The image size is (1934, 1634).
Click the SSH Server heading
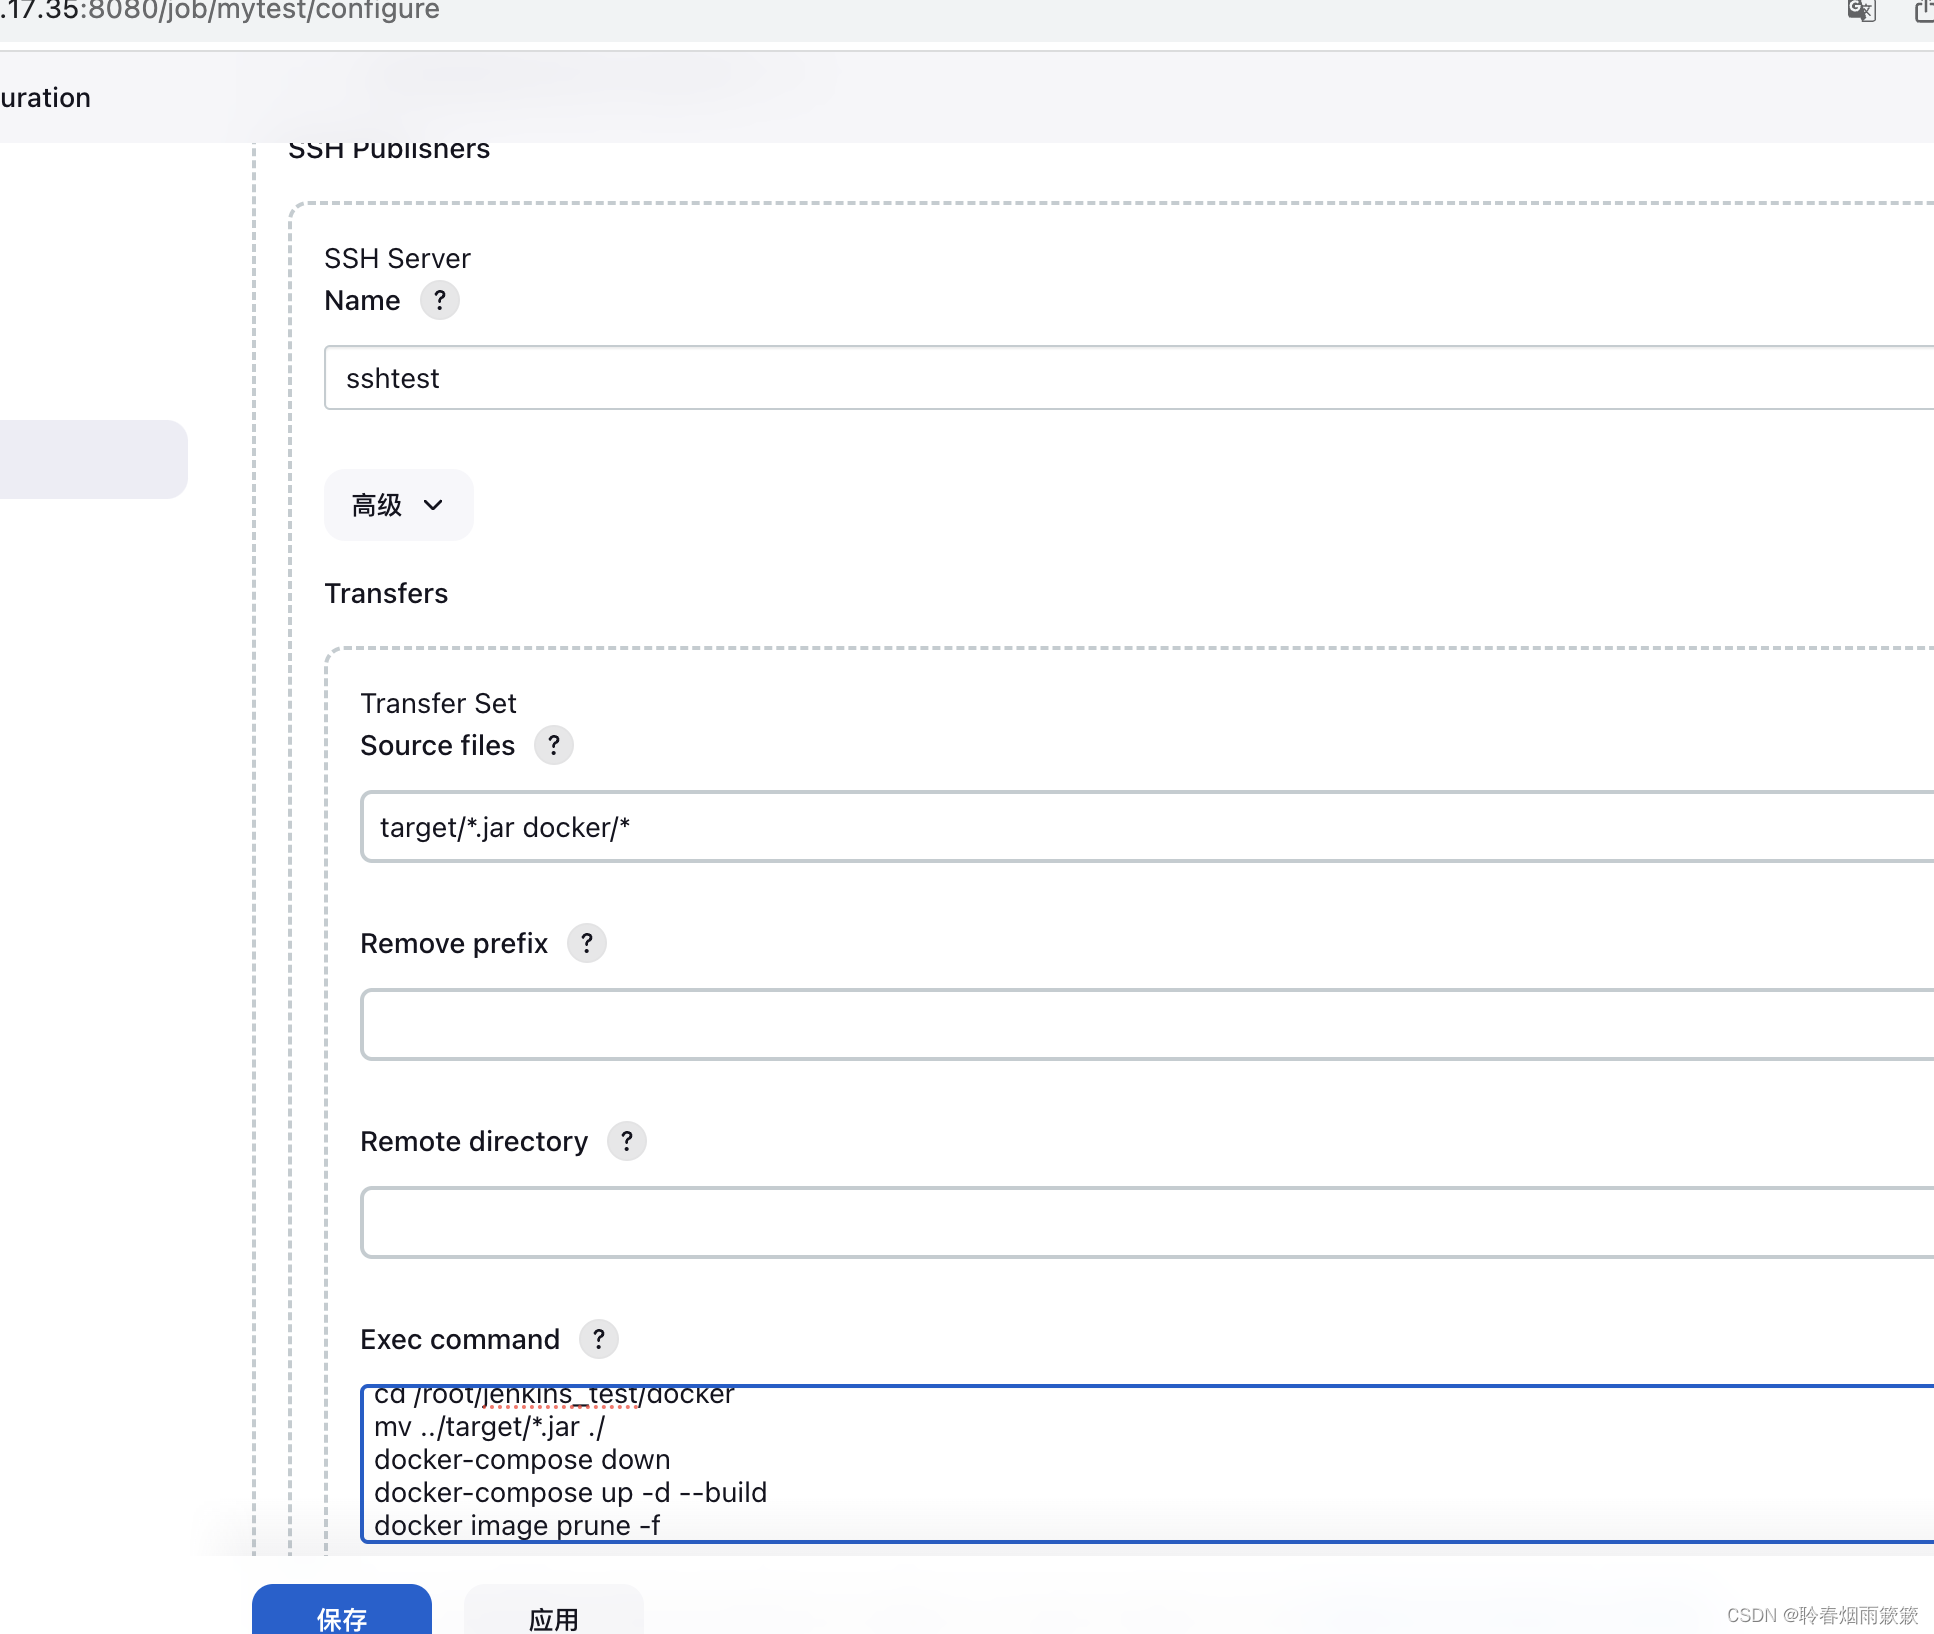(397, 259)
